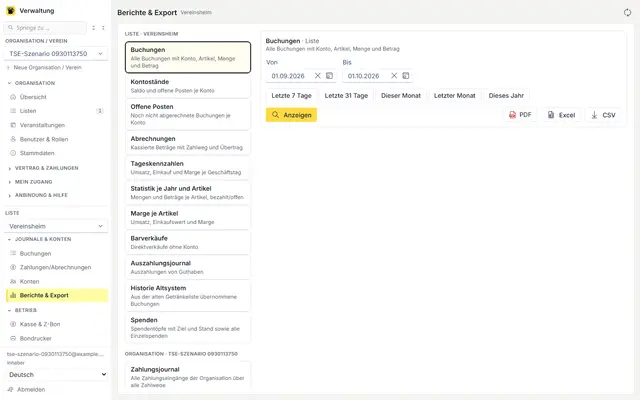The width and height of the screenshot is (640, 400).
Task: Open the Vereinsheim list dropdown
Action: [x=56, y=226]
